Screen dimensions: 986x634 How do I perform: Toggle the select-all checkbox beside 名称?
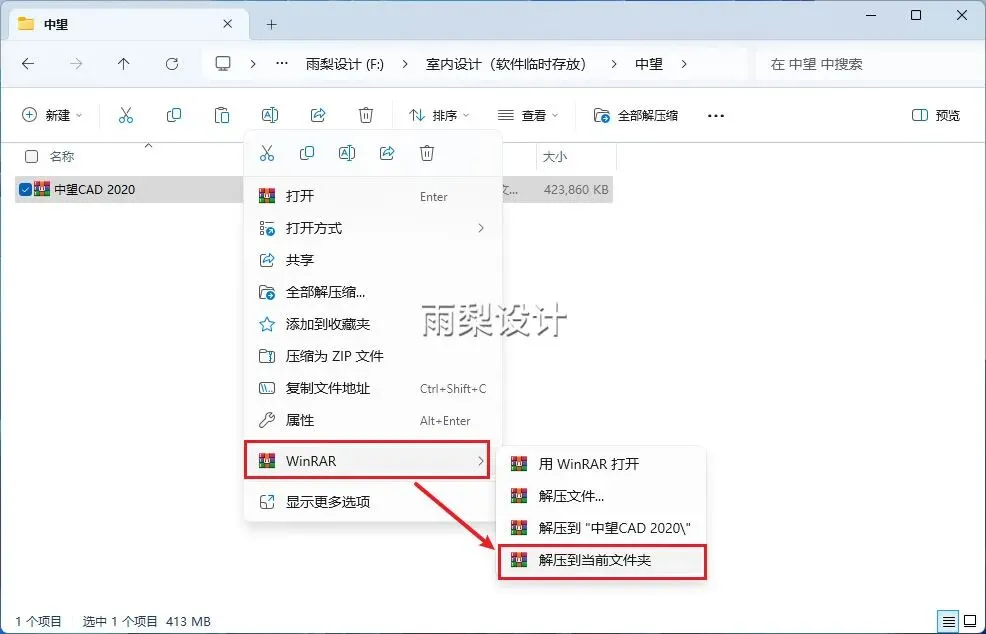coord(31,157)
